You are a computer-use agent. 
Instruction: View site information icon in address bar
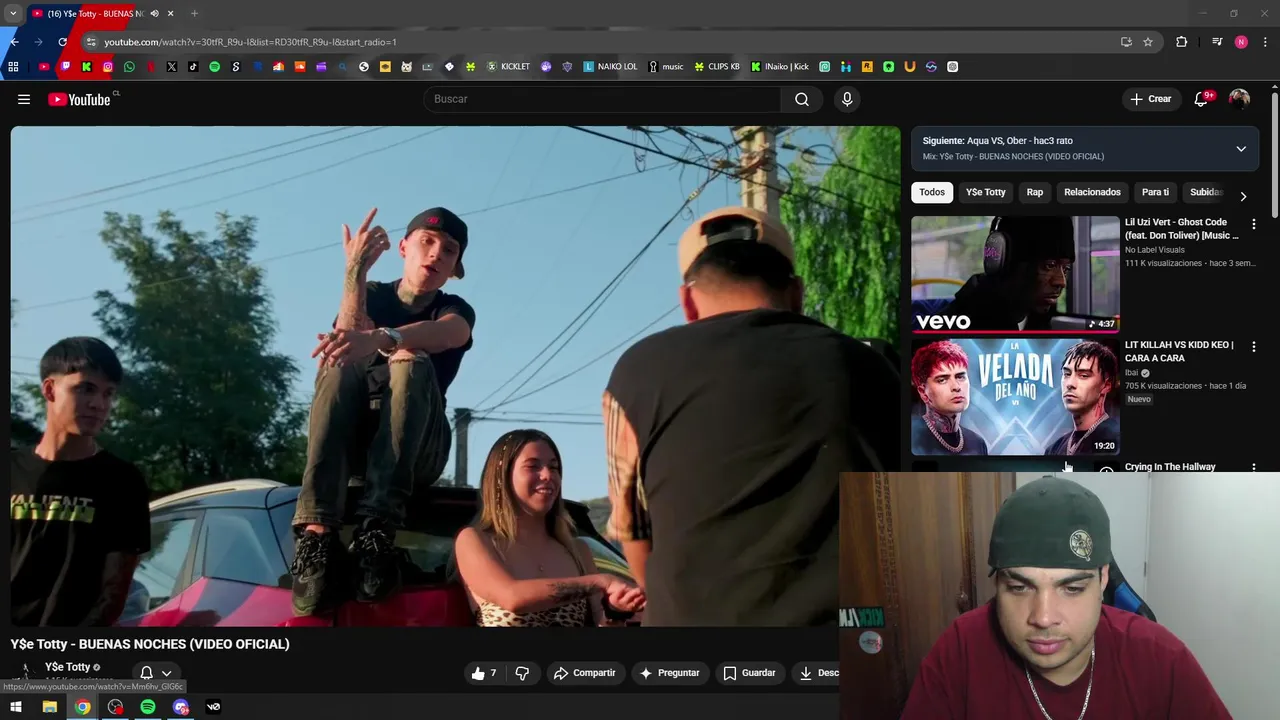(x=91, y=42)
